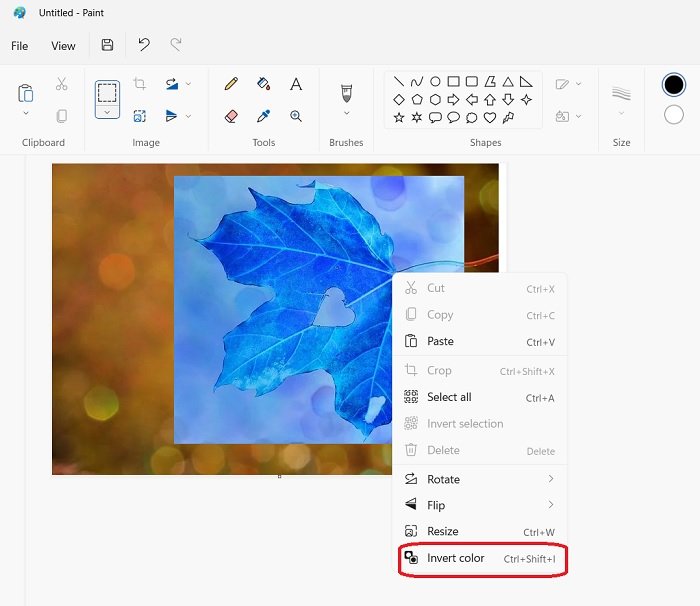Screen dimensions: 700x606
Task: Select the black primary color swatch
Action: coord(674,85)
